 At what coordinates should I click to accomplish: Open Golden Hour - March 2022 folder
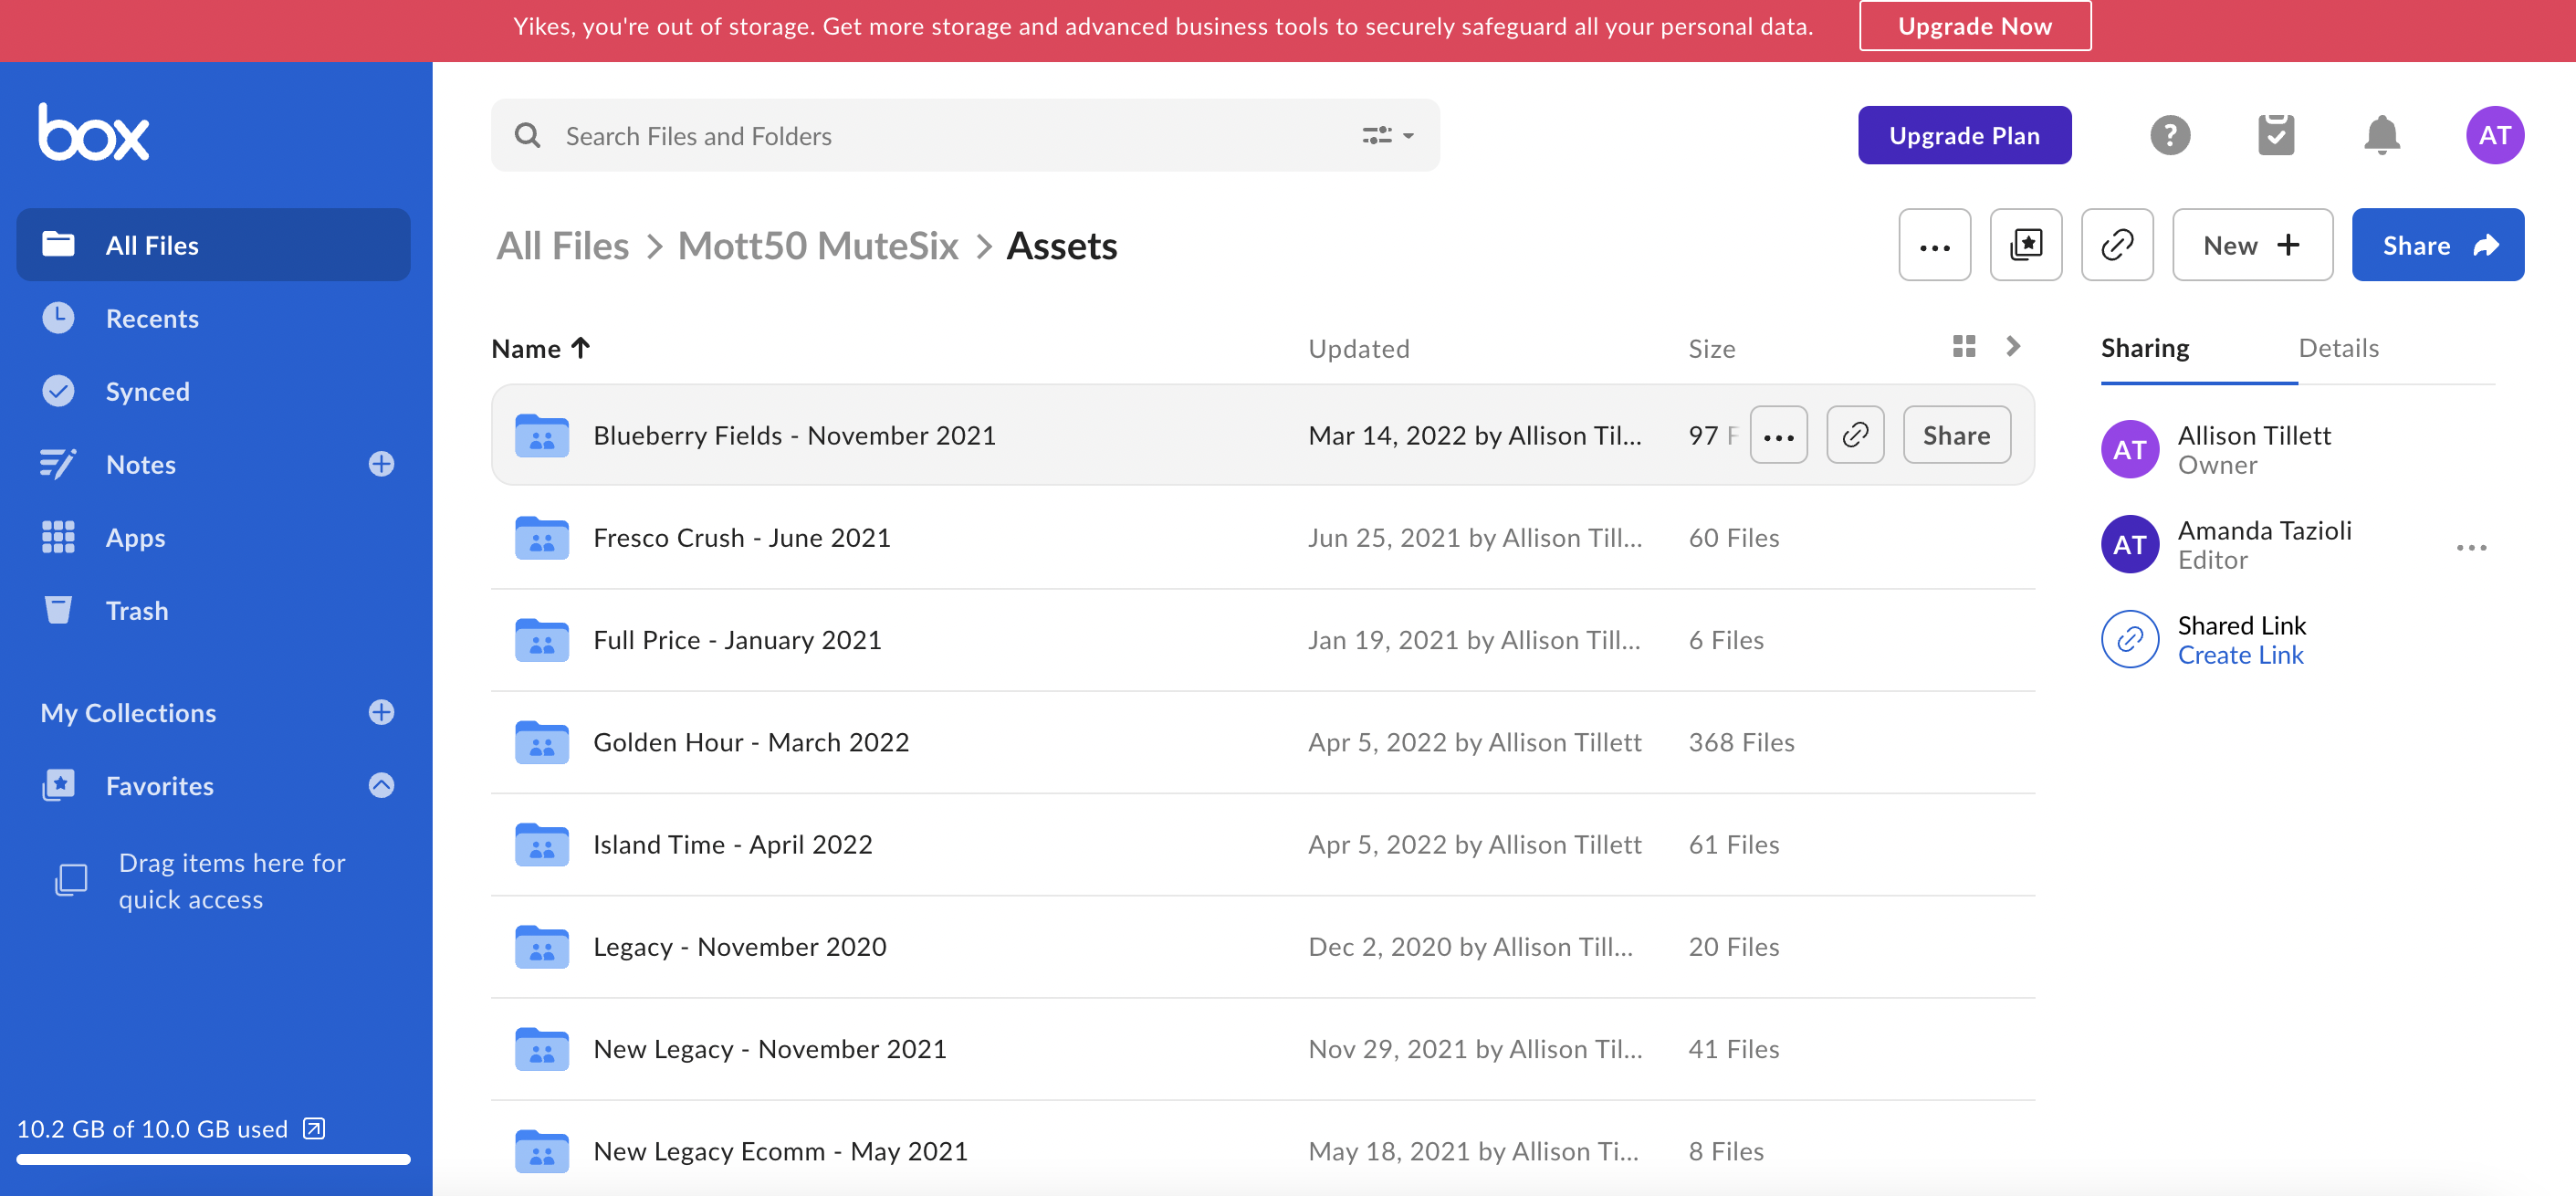coord(751,741)
